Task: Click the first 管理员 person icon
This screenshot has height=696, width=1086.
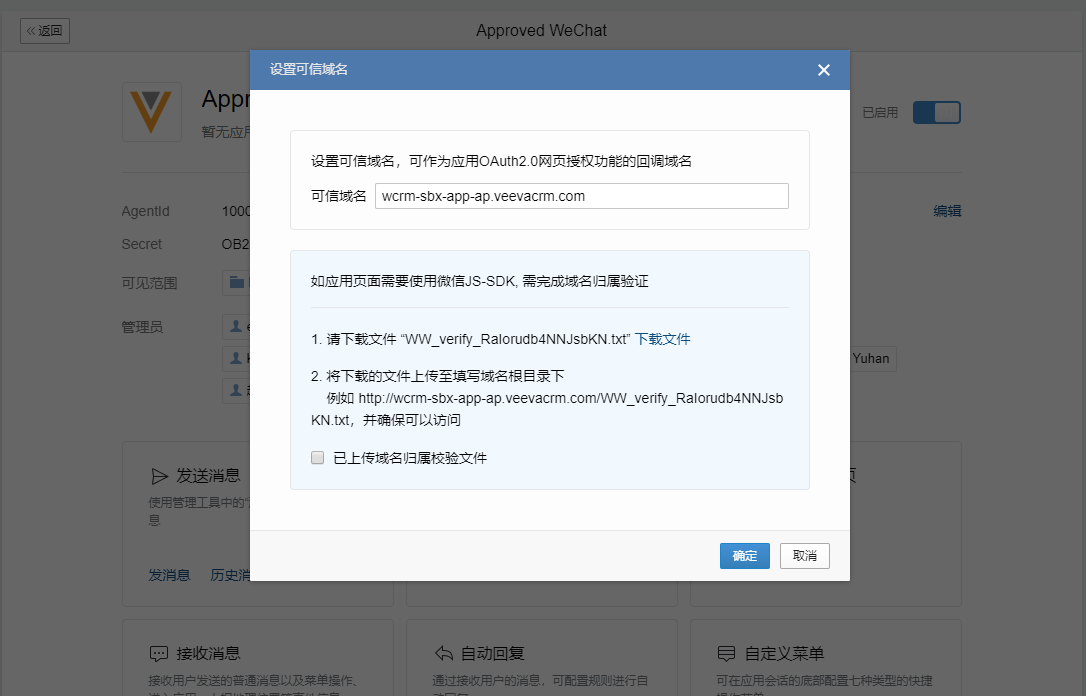Action: pyautogui.click(x=237, y=326)
